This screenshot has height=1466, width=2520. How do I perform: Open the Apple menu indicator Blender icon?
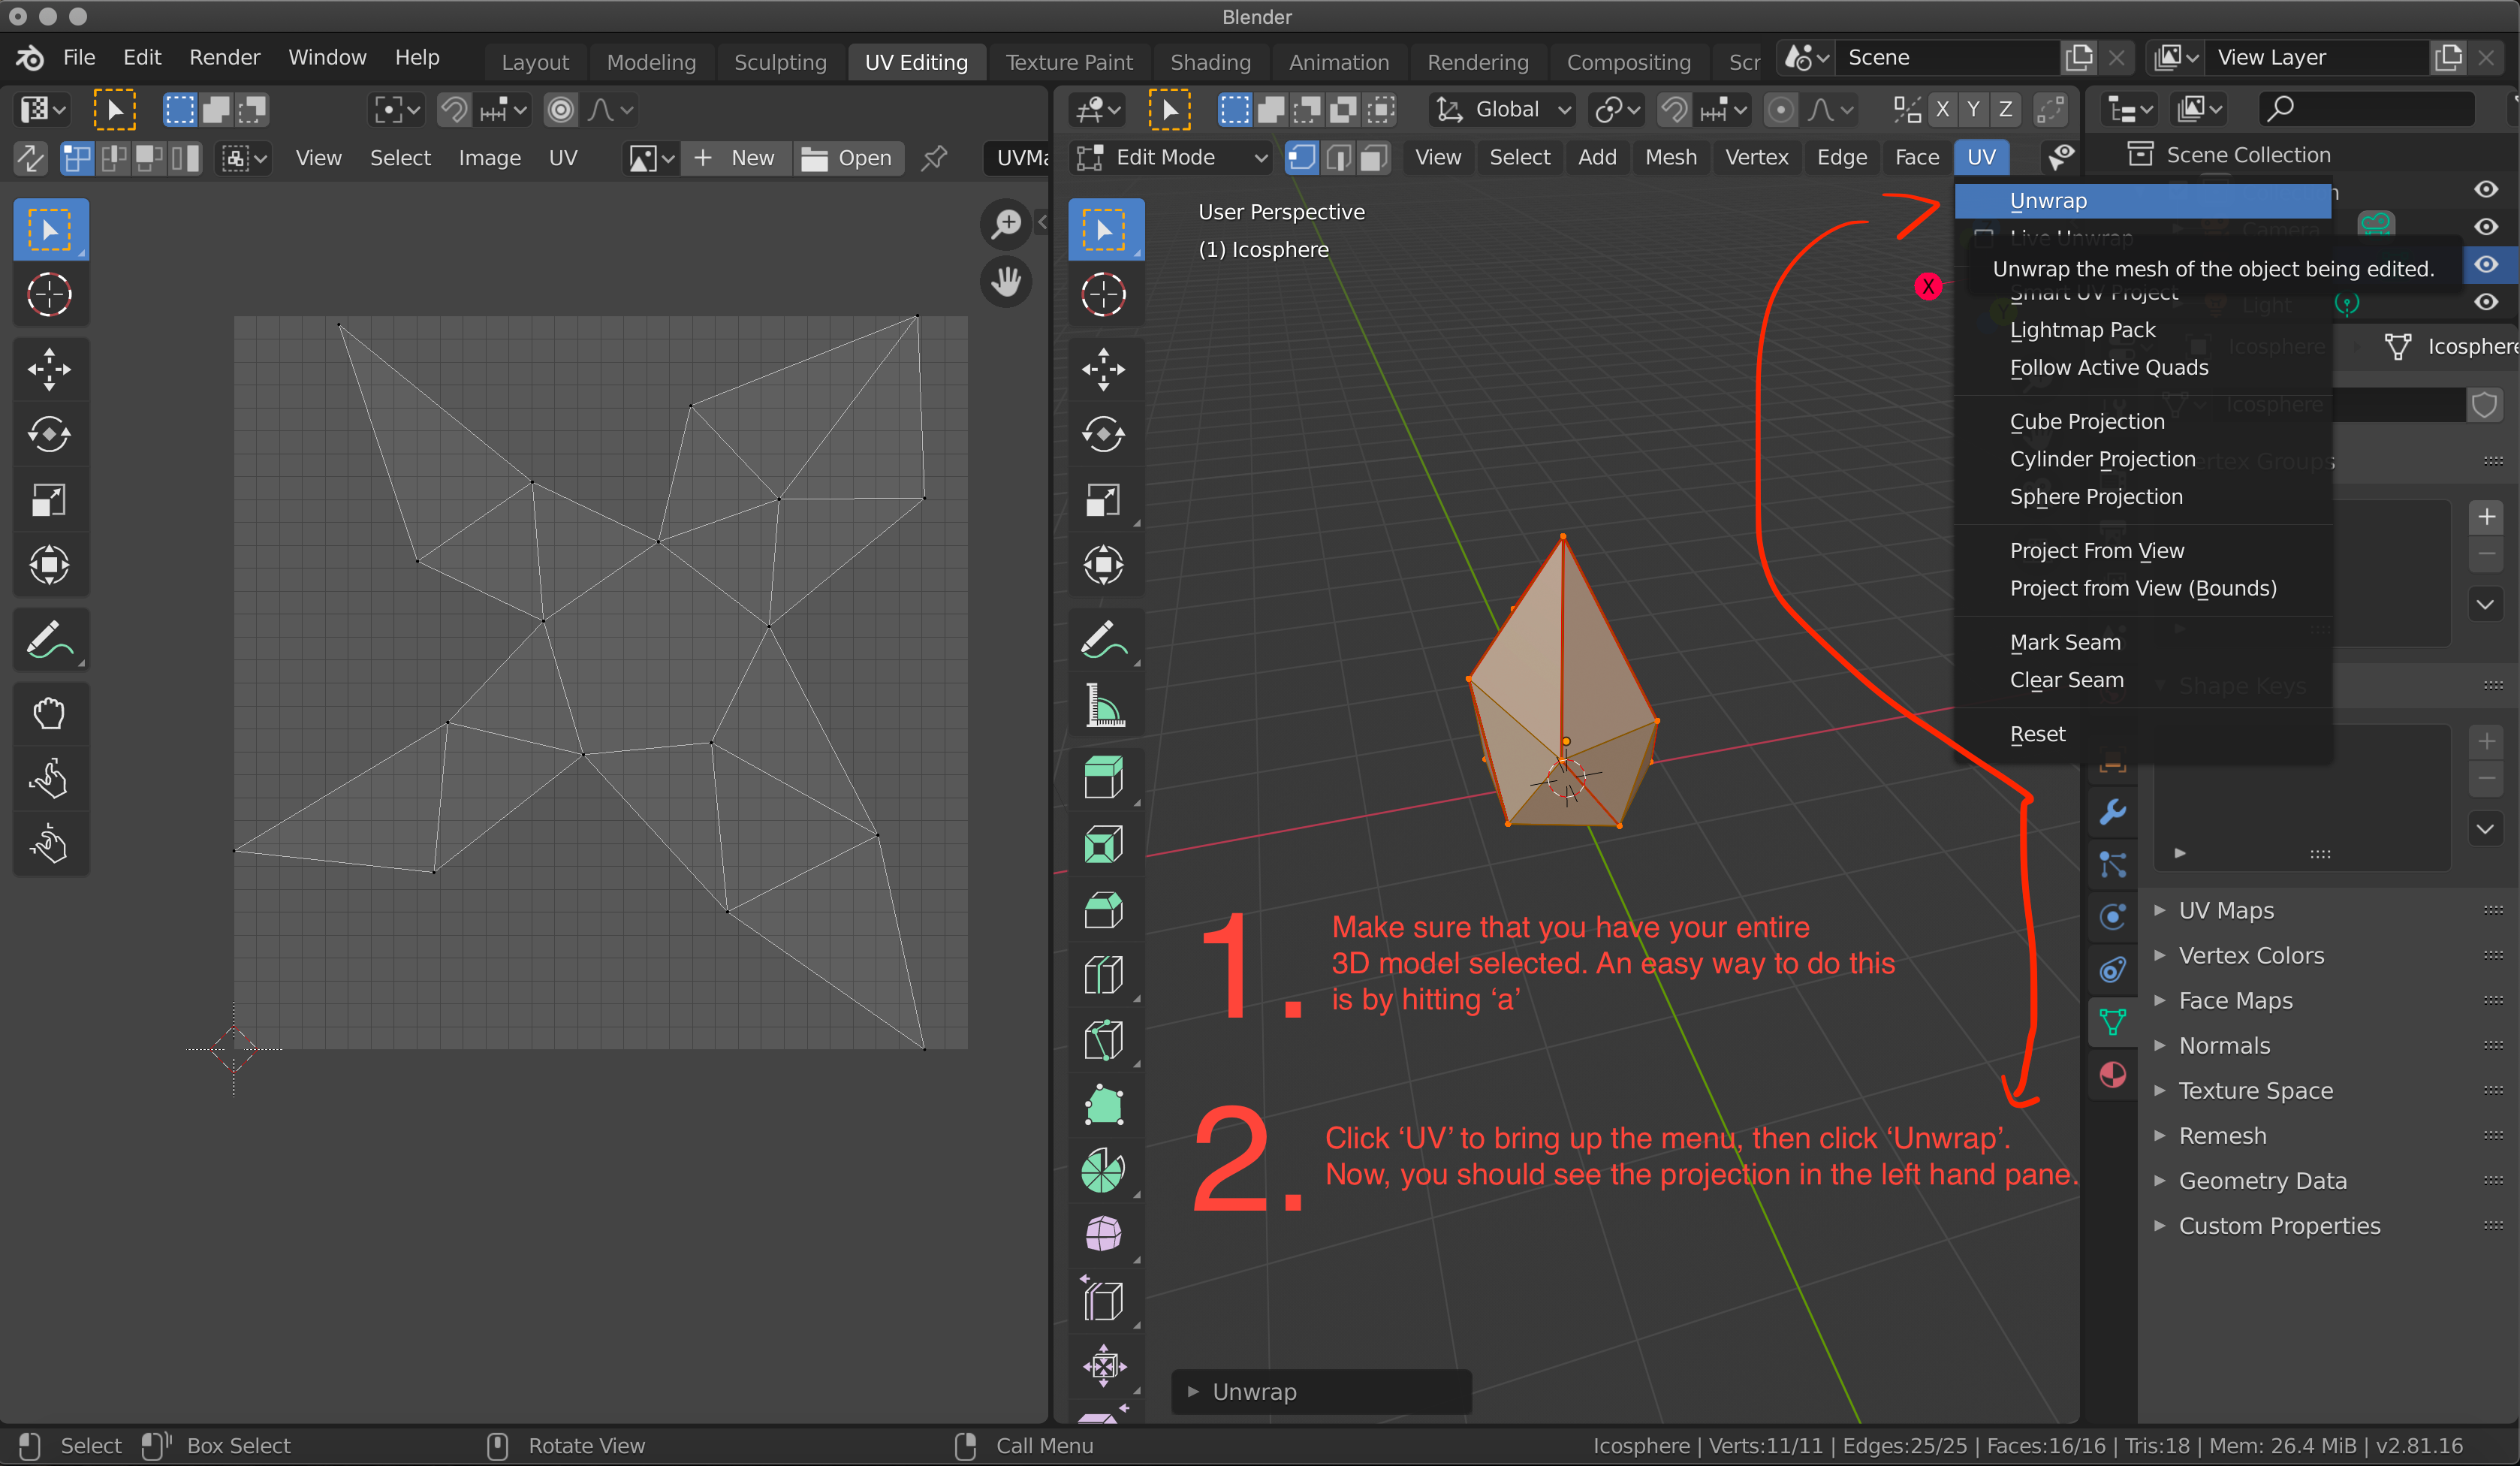pos(30,58)
